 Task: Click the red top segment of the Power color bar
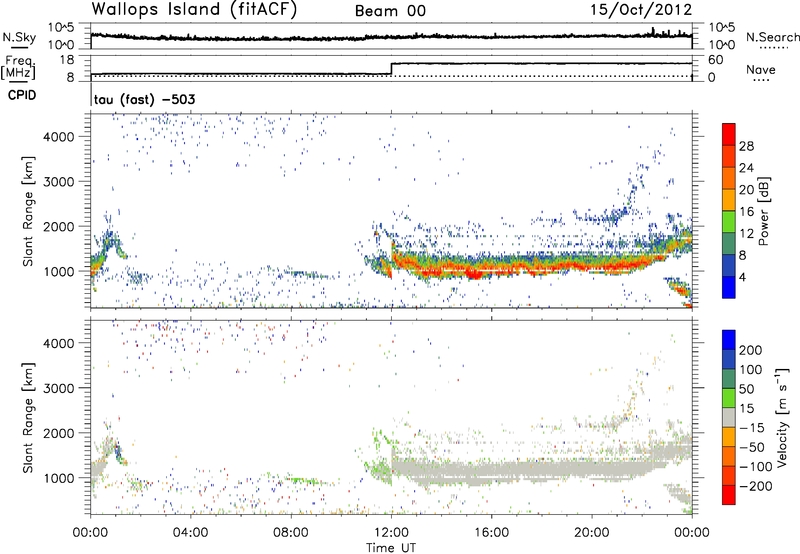coord(729,134)
